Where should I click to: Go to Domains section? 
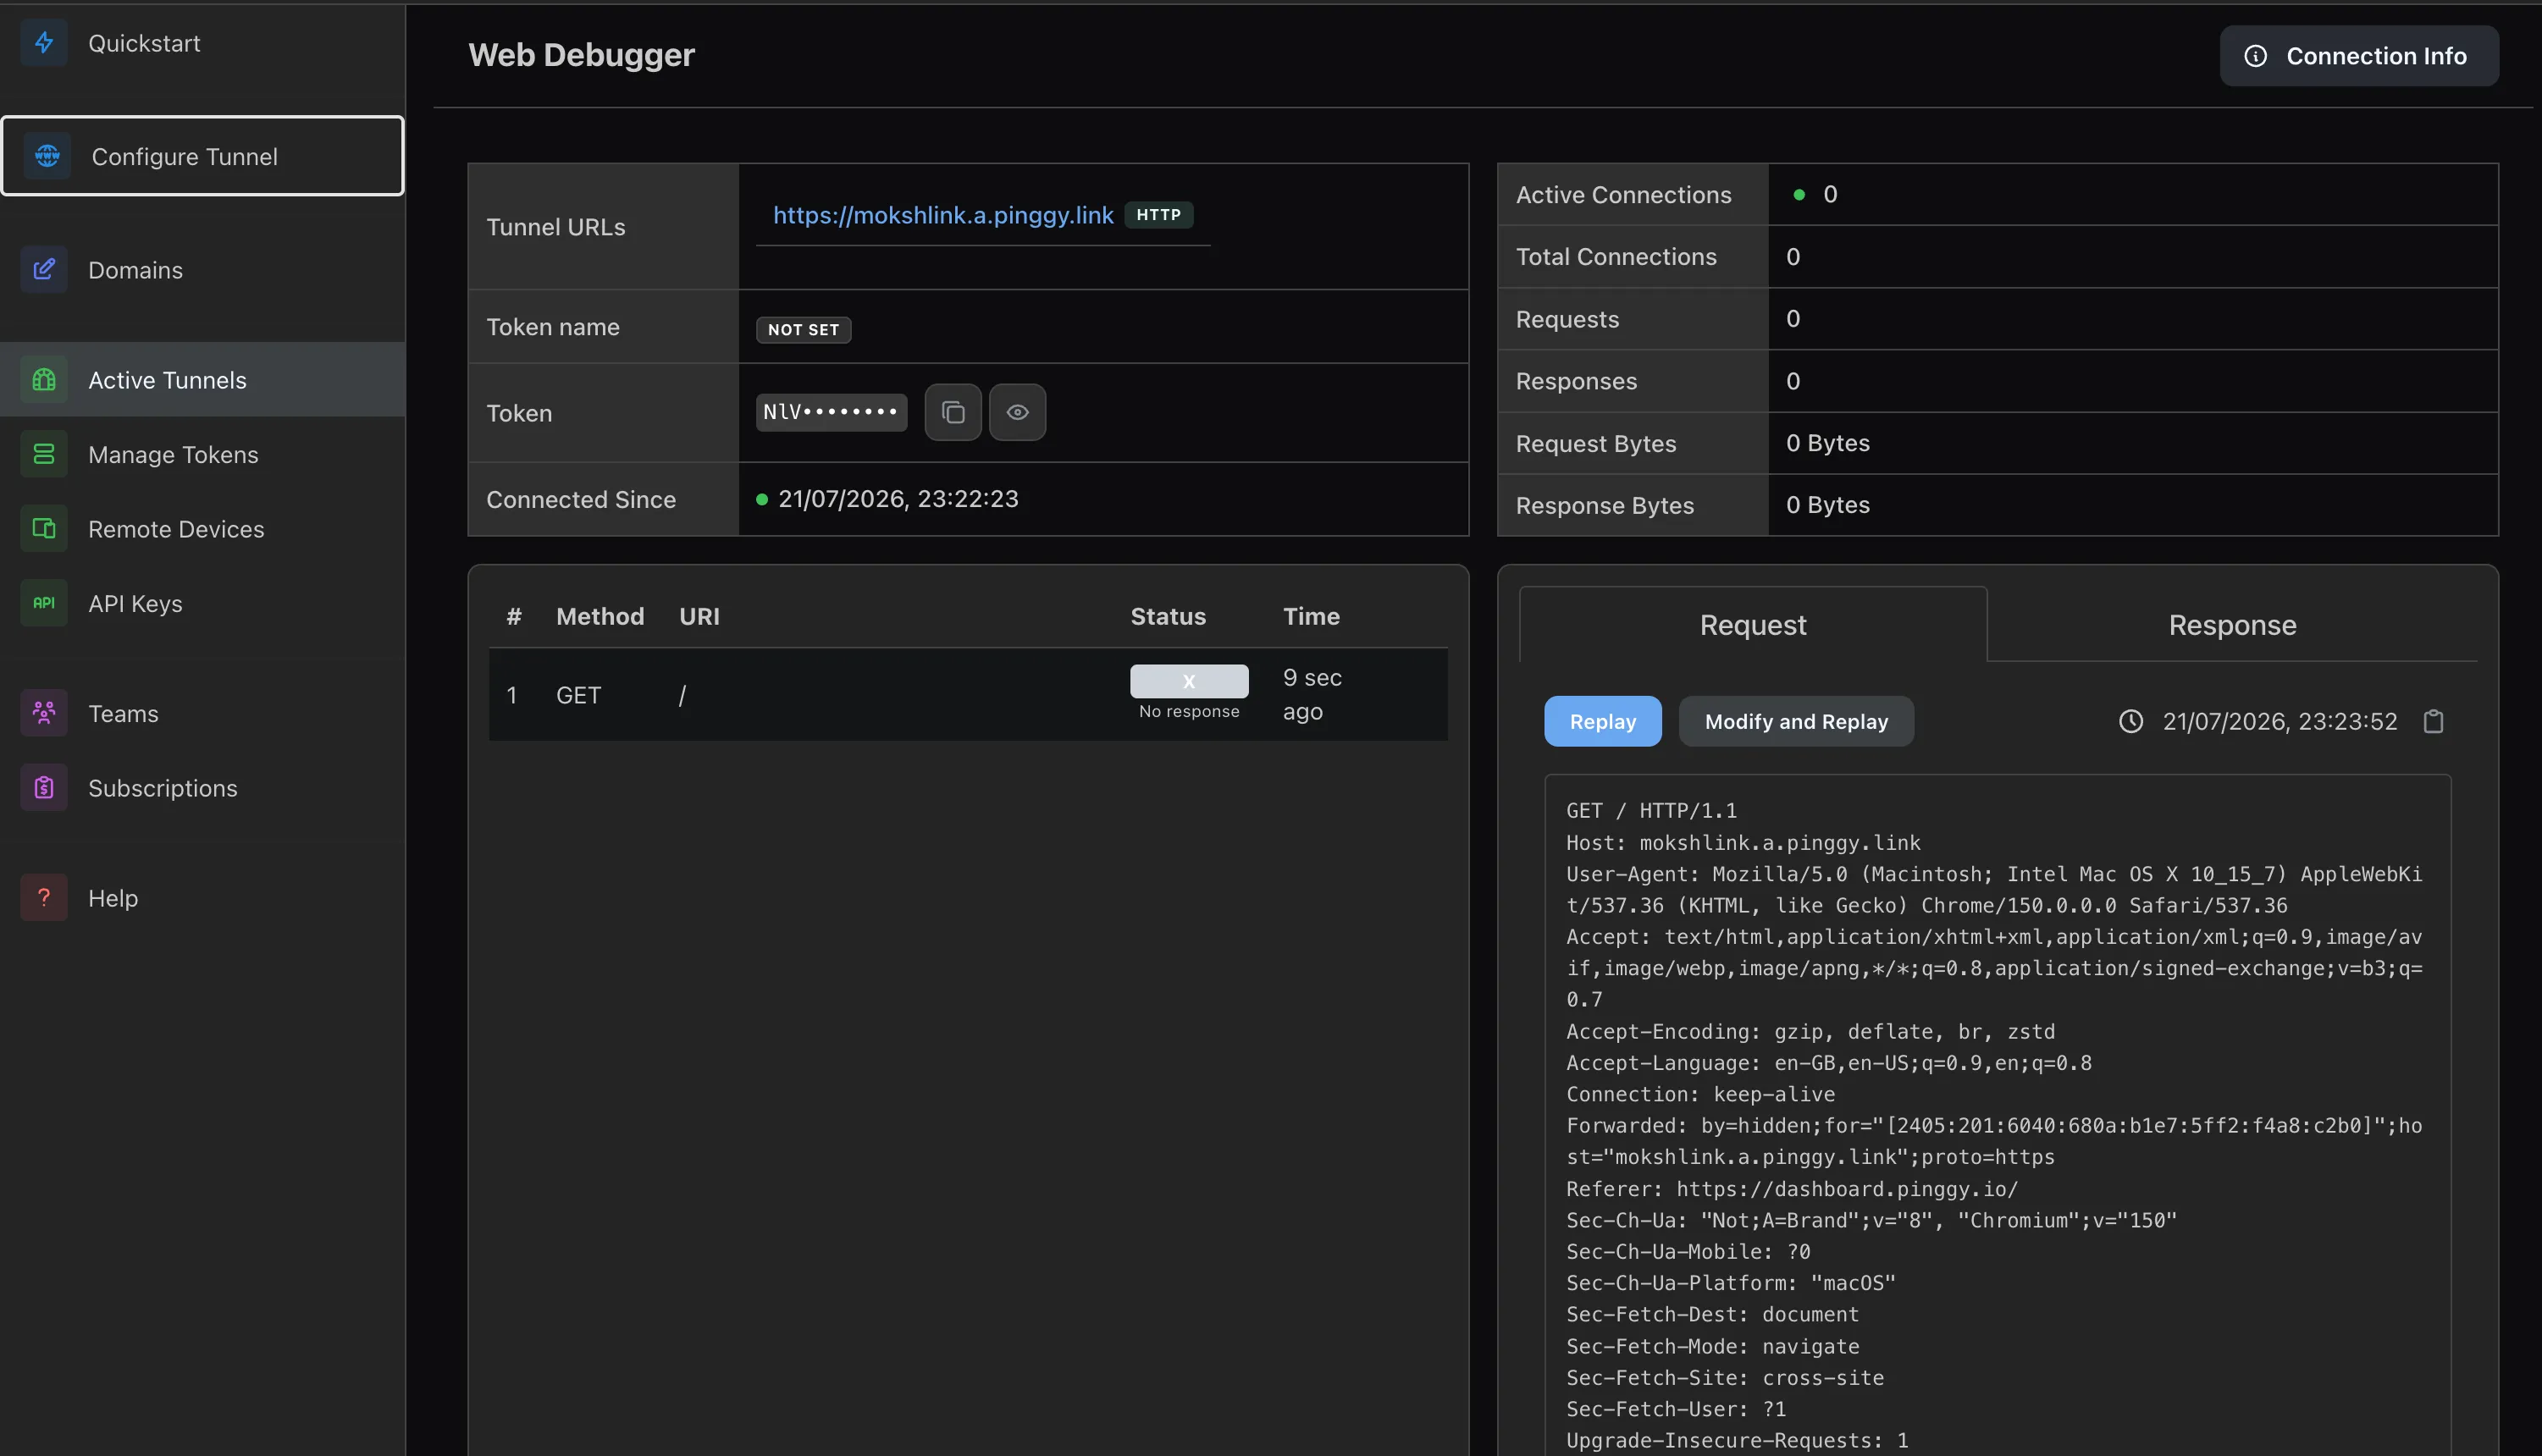coord(202,269)
